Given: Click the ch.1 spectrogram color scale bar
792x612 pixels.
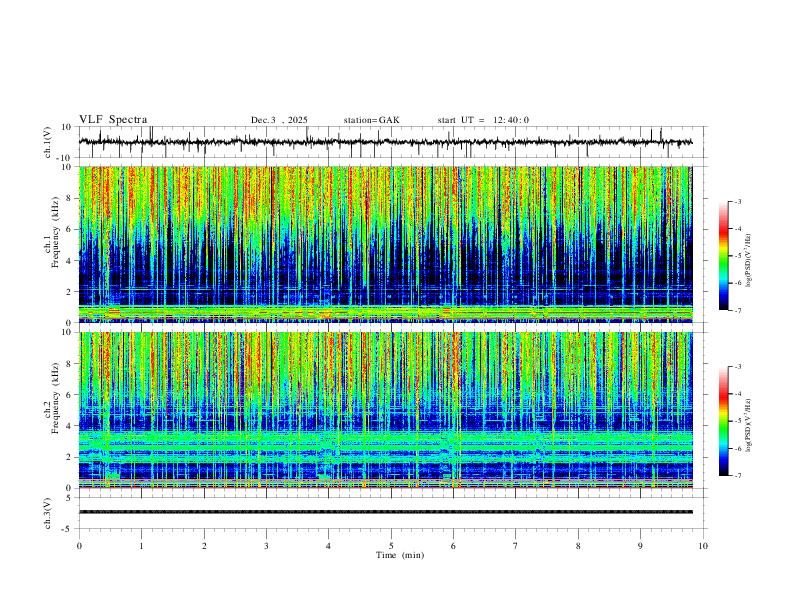Looking at the screenshot, I should coord(723,256).
